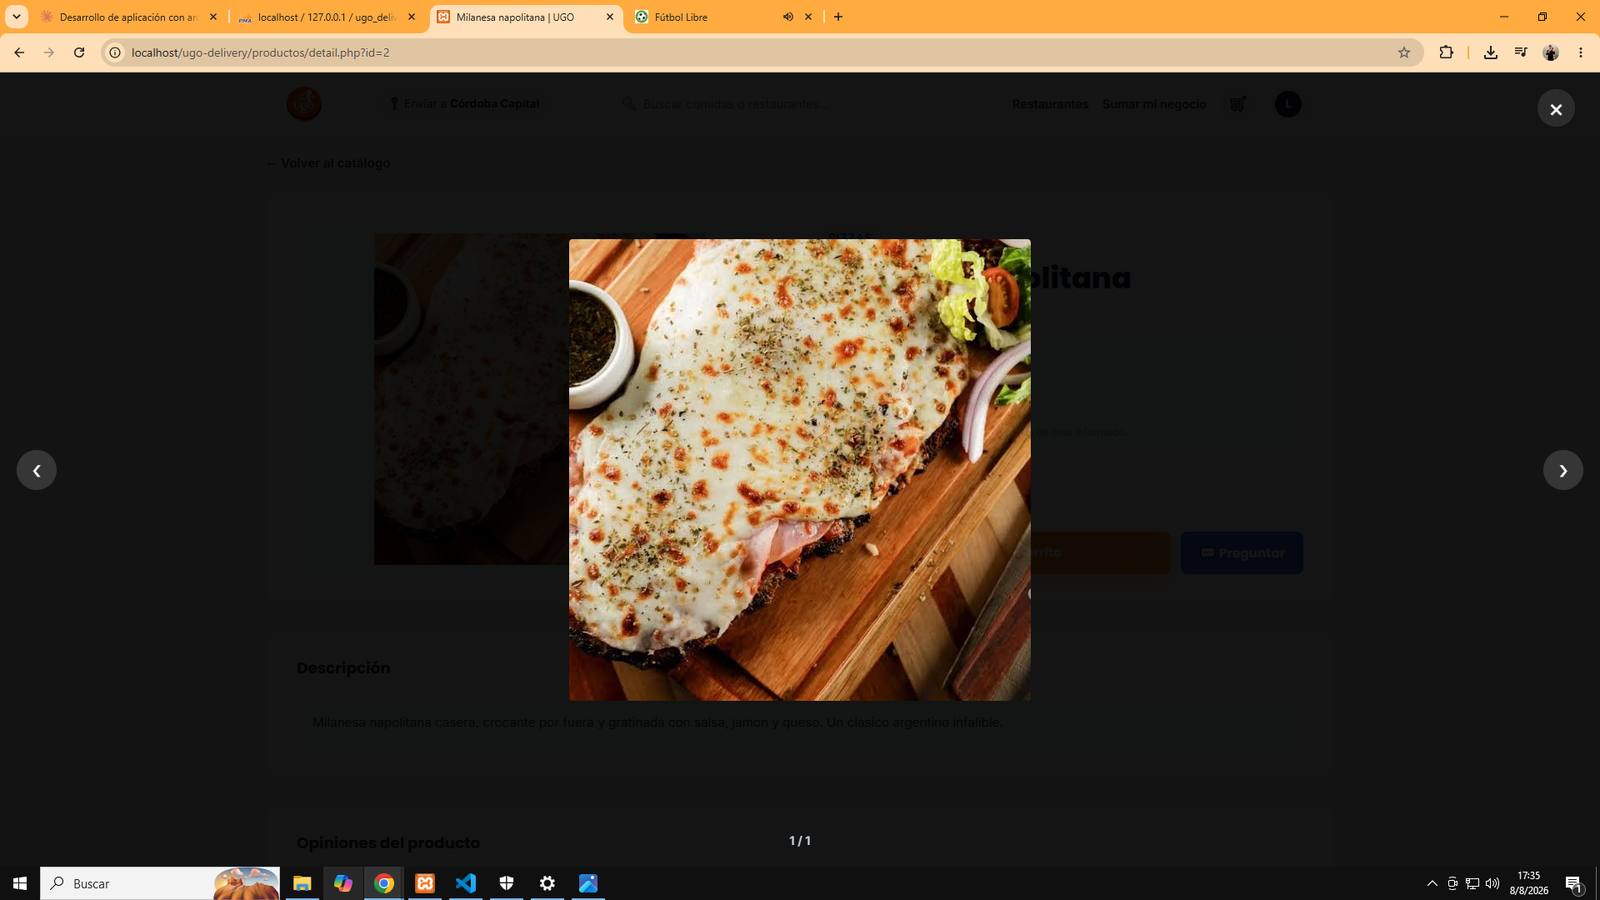Viewport: 1600px width, 900px height.
Task: Open the Chrome profile avatar menu
Action: pyautogui.click(x=1551, y=53)
